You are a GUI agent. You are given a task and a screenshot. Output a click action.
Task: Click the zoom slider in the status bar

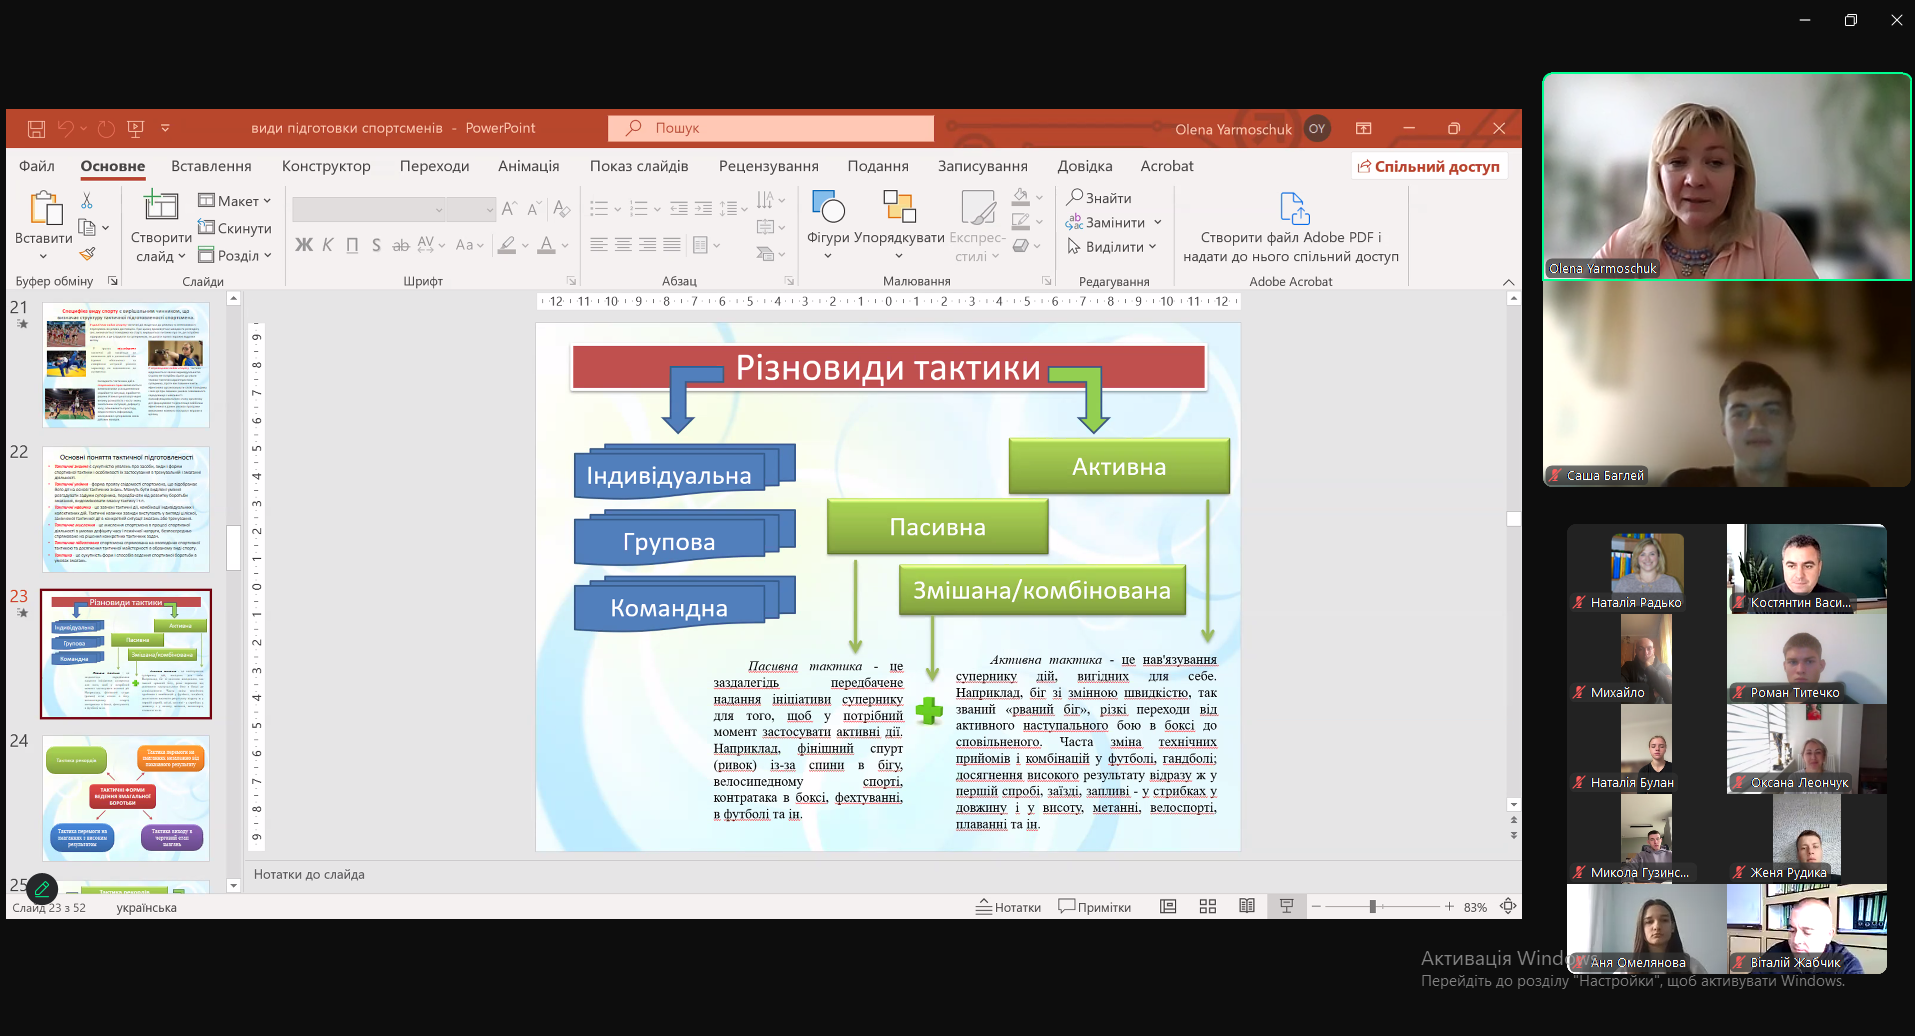pyautogui.click(x=1373, y=907)
